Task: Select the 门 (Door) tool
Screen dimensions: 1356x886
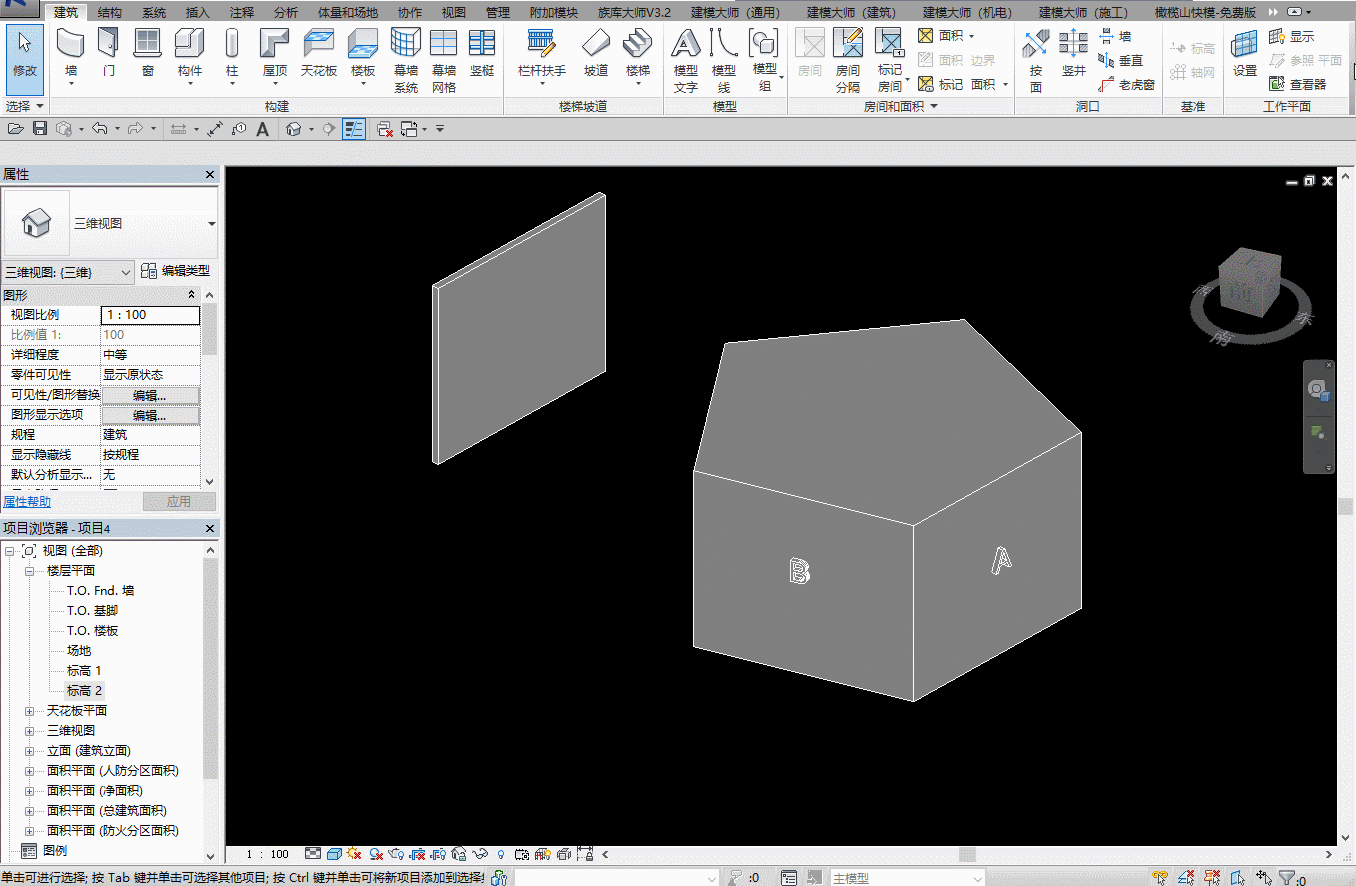Action: 108,52
